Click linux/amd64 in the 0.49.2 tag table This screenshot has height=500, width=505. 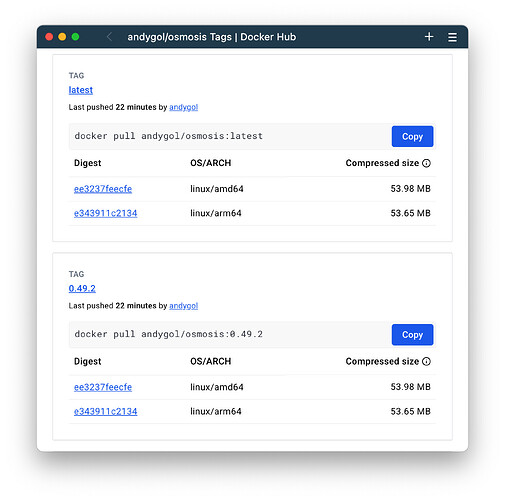217,387
